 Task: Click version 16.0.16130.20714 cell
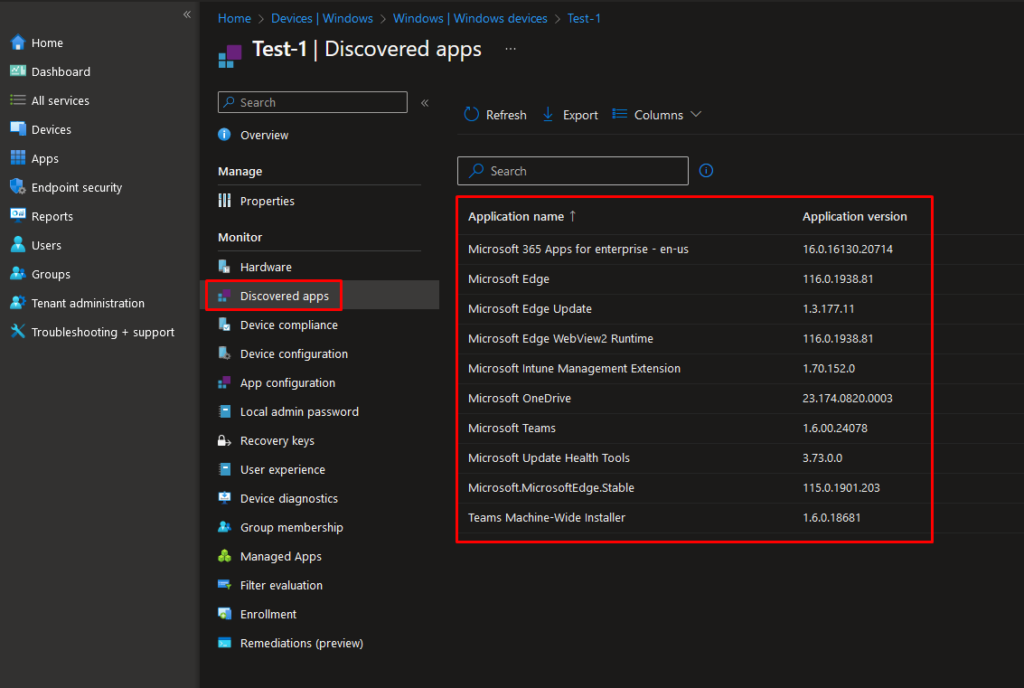pyautogui.click(x=847, y=249)
